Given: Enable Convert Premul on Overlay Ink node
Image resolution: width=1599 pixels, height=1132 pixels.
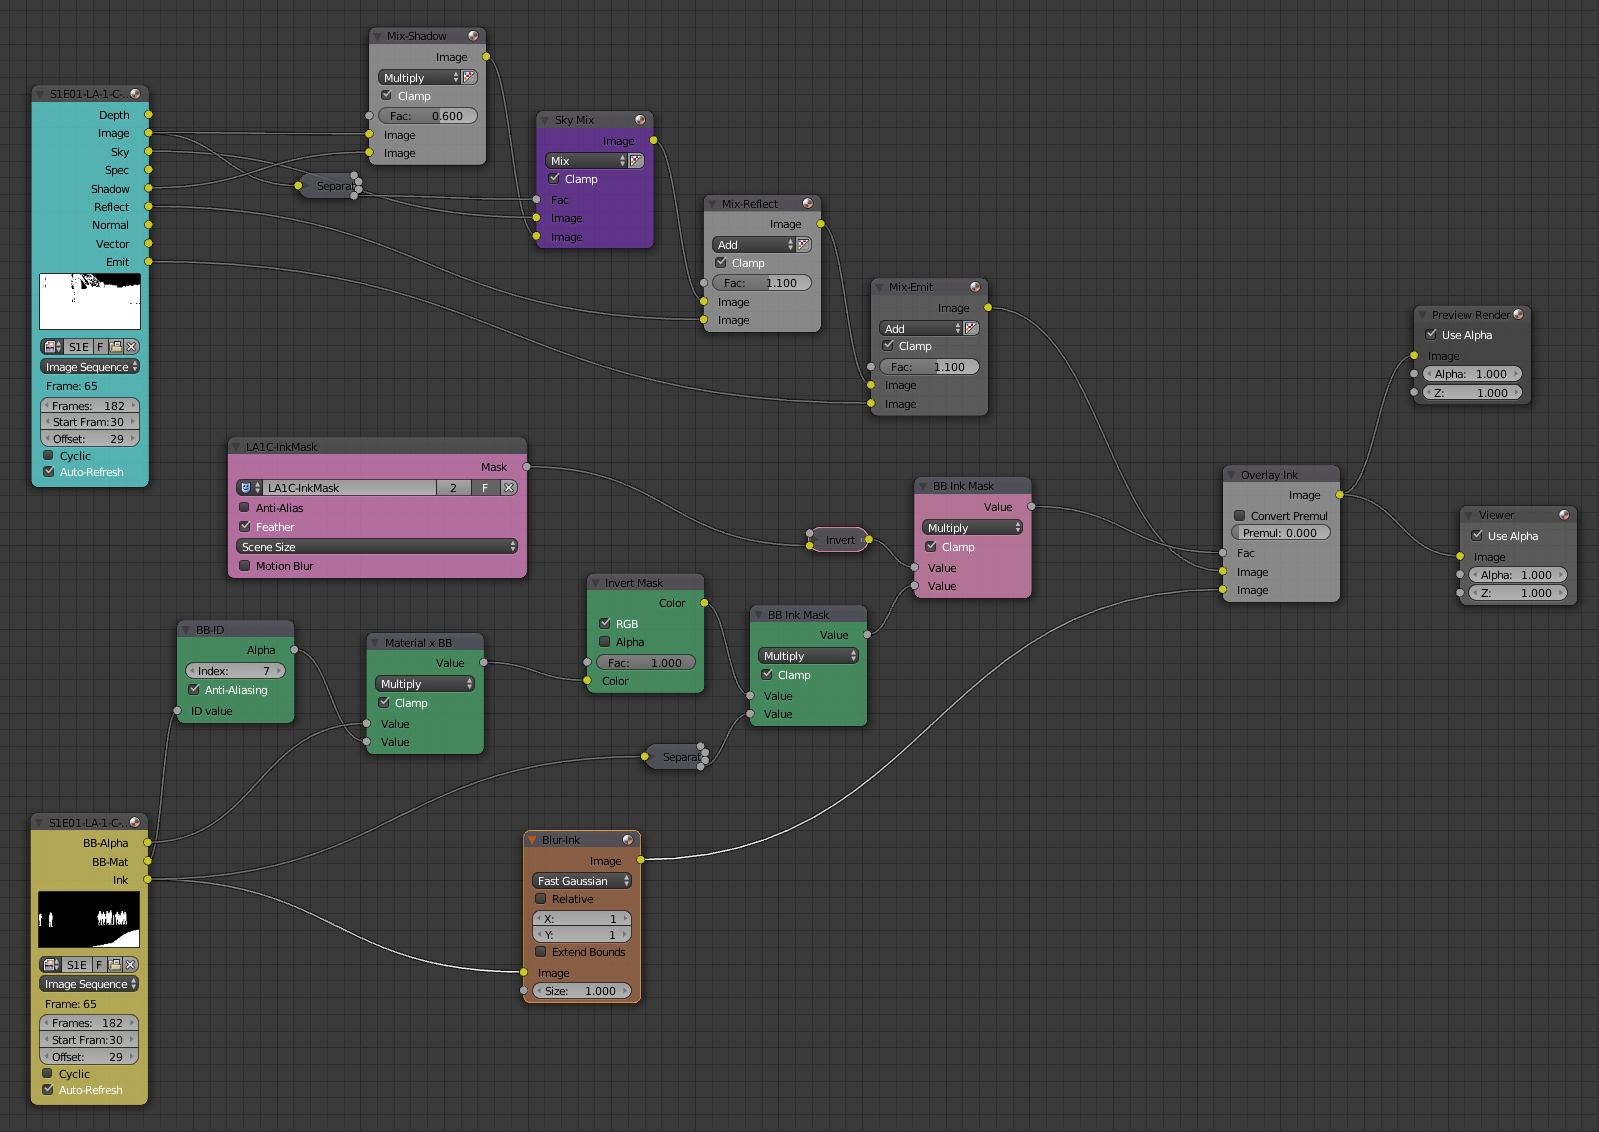Looking at the screenshot, I should coord(1240,516).
